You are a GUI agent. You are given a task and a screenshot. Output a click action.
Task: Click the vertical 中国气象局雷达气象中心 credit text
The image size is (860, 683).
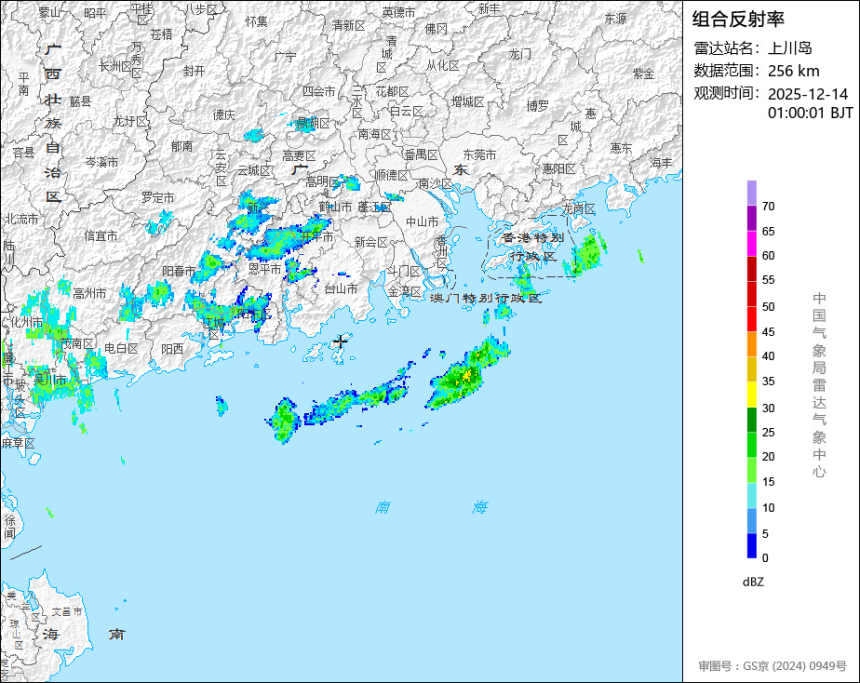(x=819, y=385)
